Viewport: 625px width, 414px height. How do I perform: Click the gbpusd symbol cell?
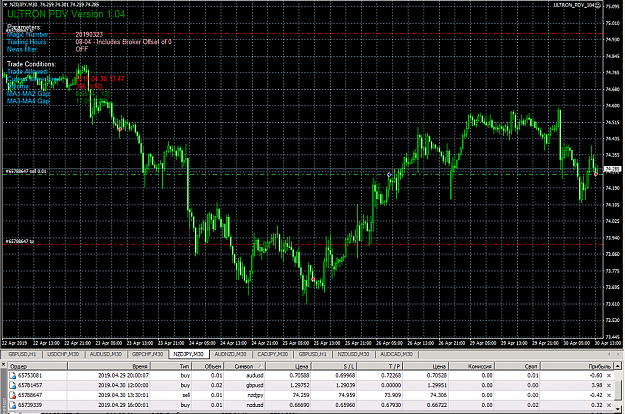[254, 385]
